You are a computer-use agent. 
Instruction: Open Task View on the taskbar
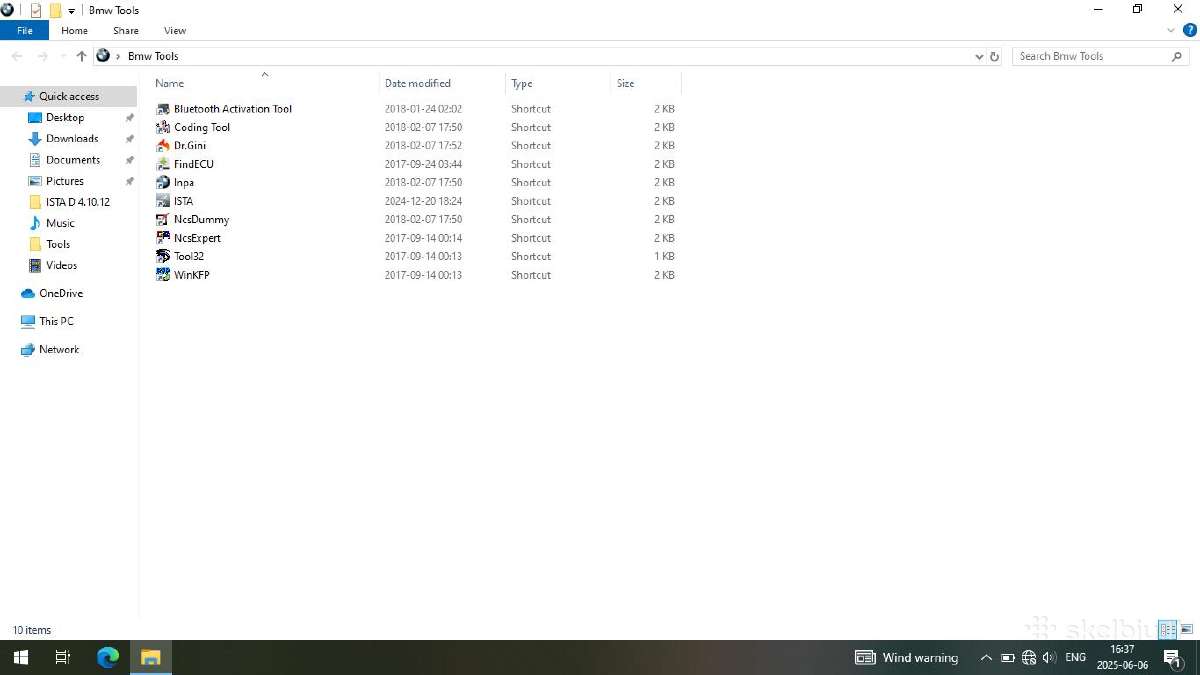[x=62, y=657]
